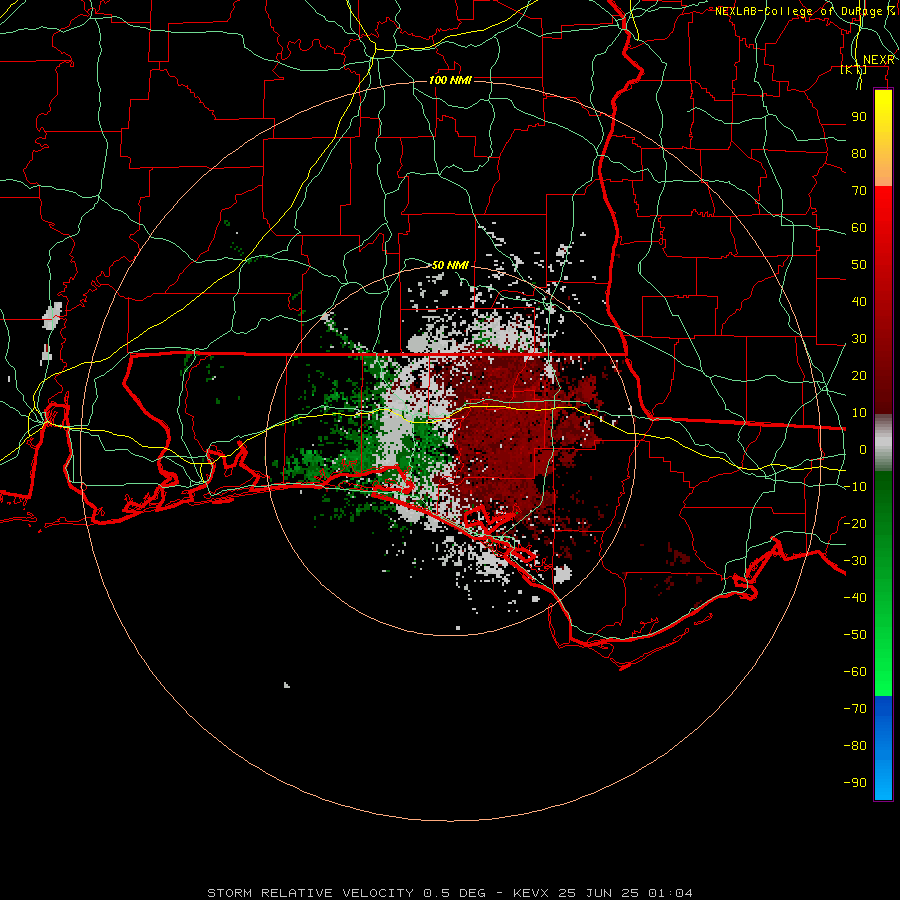This screenshot has width=900, height=900.
Task: Click the "80" value on velocity scale
Action: [x=859, y=153]
